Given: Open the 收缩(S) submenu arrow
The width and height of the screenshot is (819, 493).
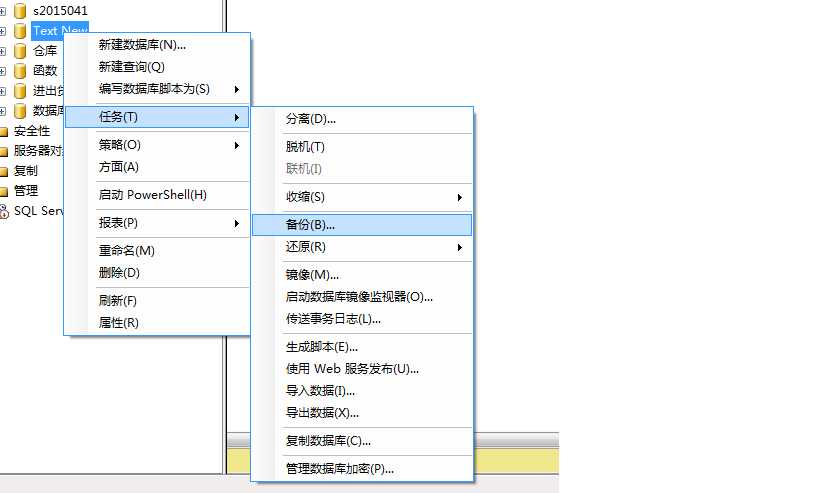Looking at the screenshot, I should click(460, 197).
